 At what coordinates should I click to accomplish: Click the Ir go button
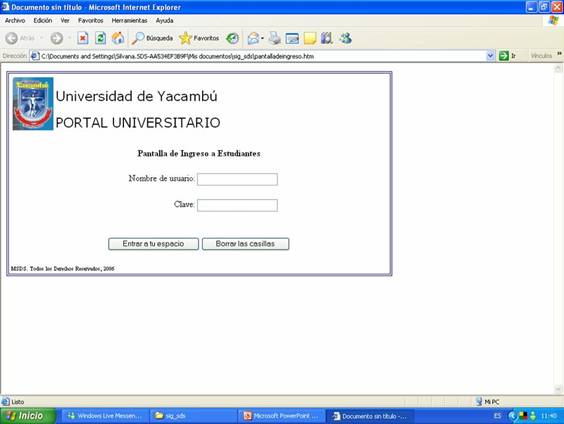[508, 56]
